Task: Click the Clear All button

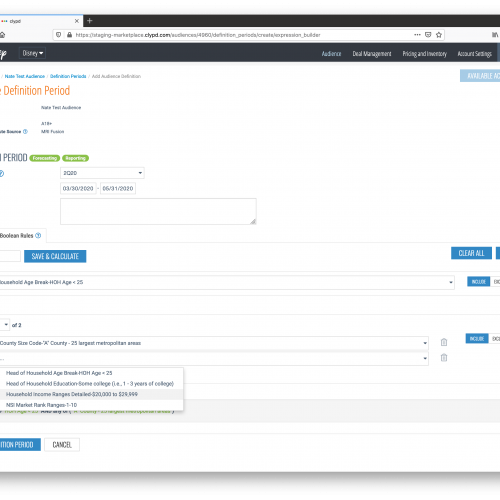Action: [471, 253]
